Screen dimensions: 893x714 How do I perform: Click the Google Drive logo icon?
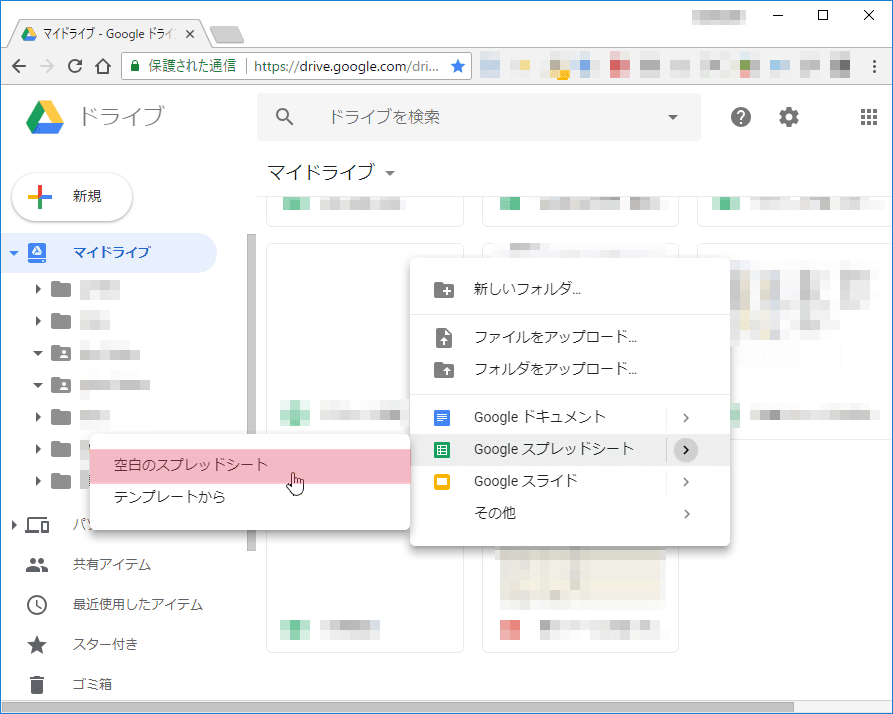[x=44, y=117]
